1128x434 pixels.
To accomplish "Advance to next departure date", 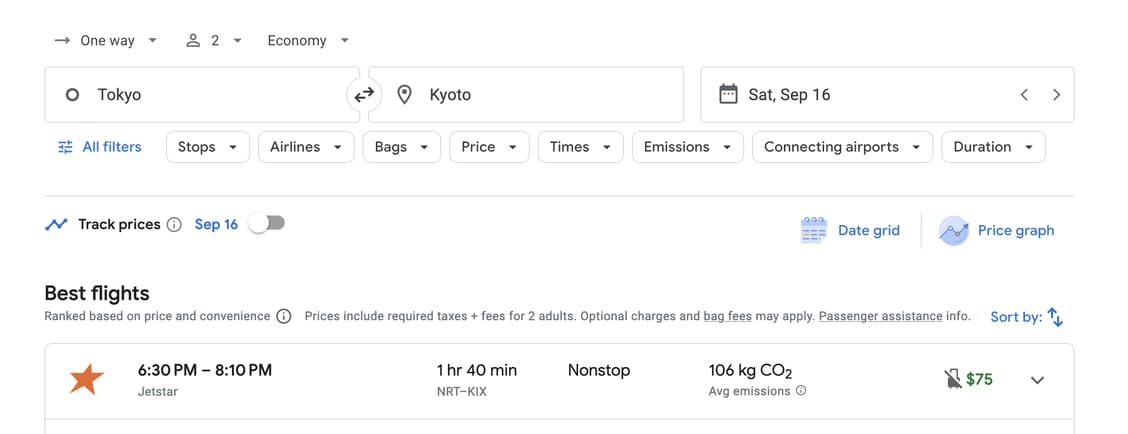I will click(x=1056, y=95).
